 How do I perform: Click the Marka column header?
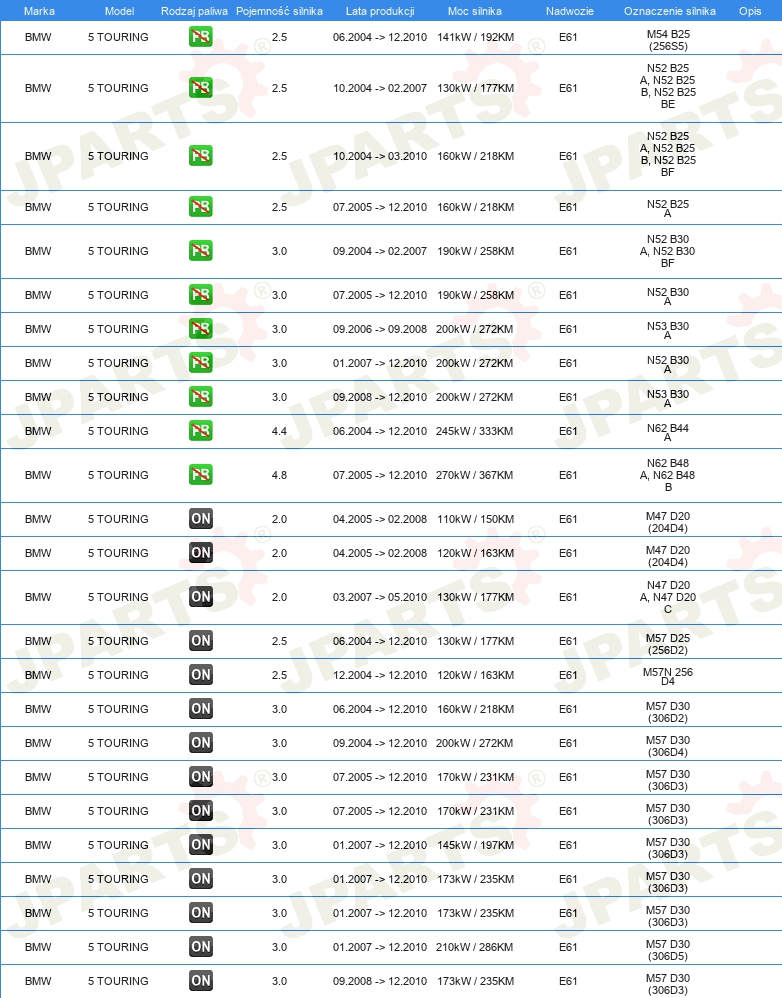point(39,11)
